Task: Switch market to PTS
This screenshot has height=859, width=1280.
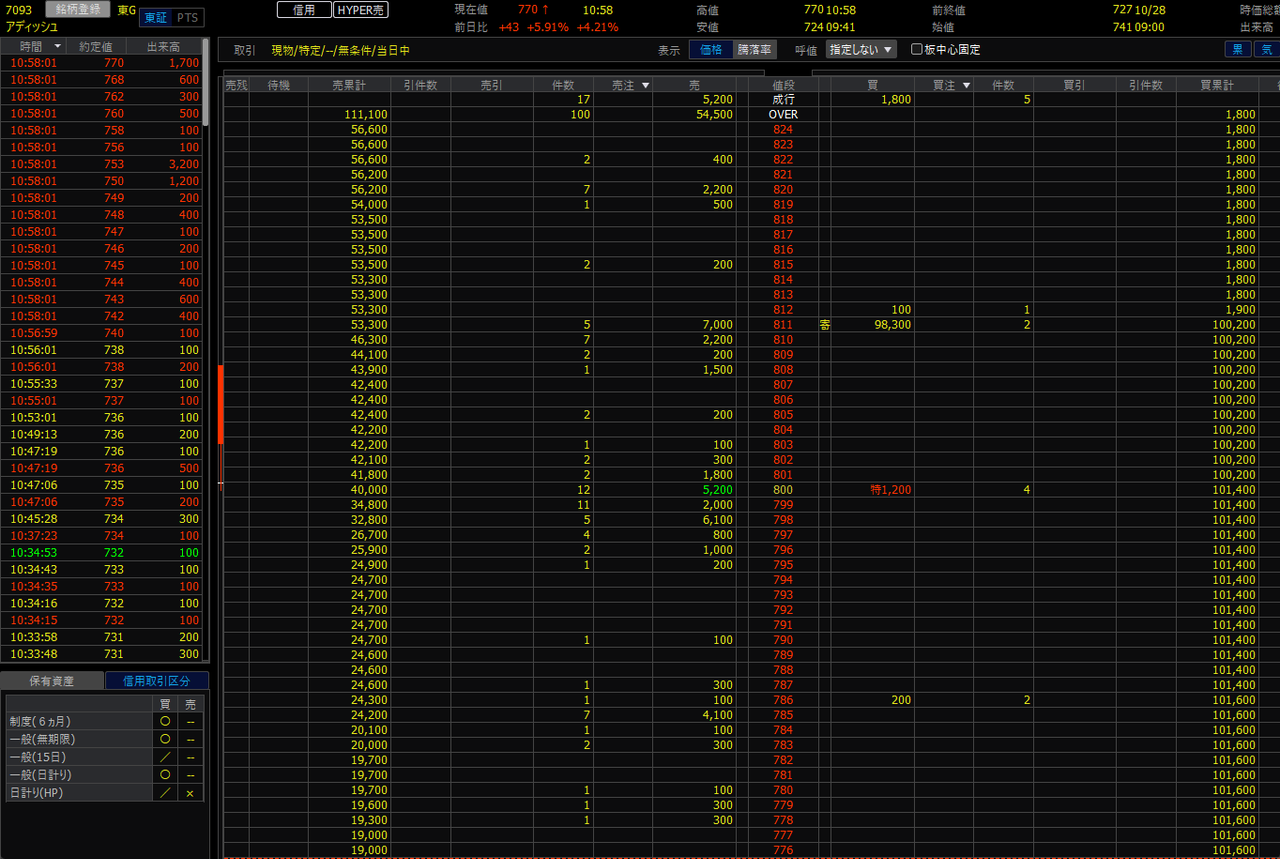Action: click(x=187, y=18)
